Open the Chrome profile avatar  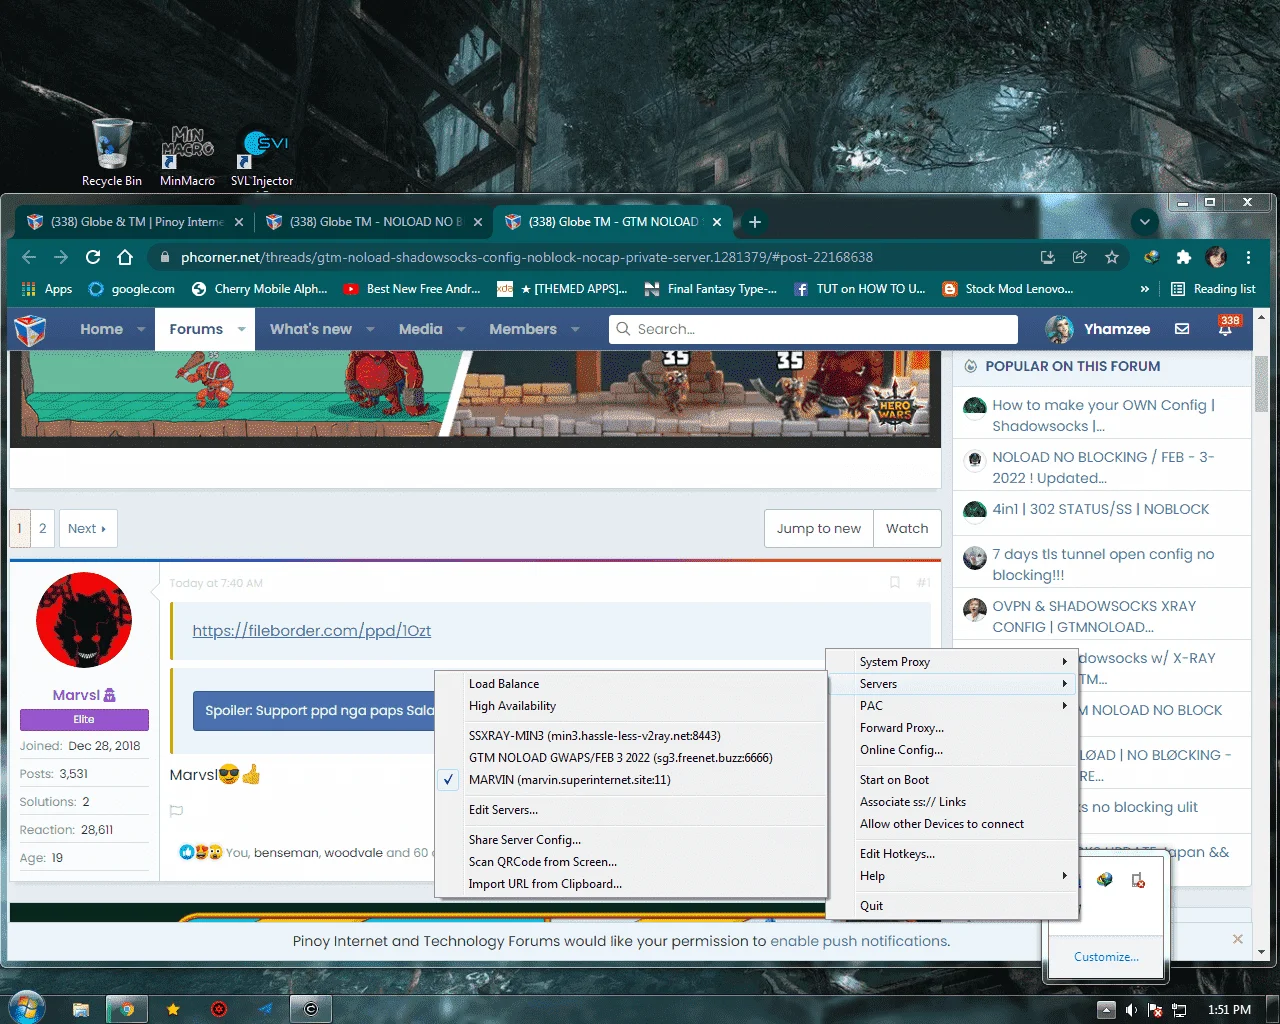pyautogui.click(x=1216, y=257)
